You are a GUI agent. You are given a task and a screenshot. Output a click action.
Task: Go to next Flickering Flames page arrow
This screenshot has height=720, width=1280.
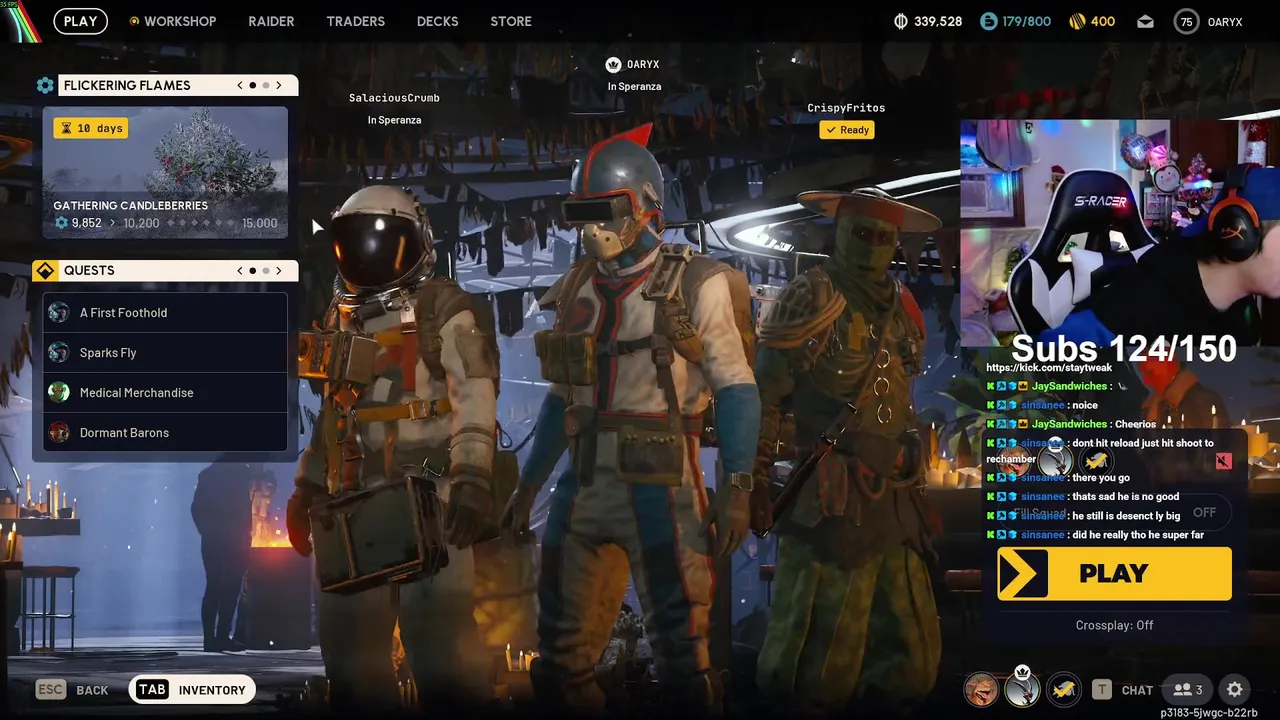[279, 86]
